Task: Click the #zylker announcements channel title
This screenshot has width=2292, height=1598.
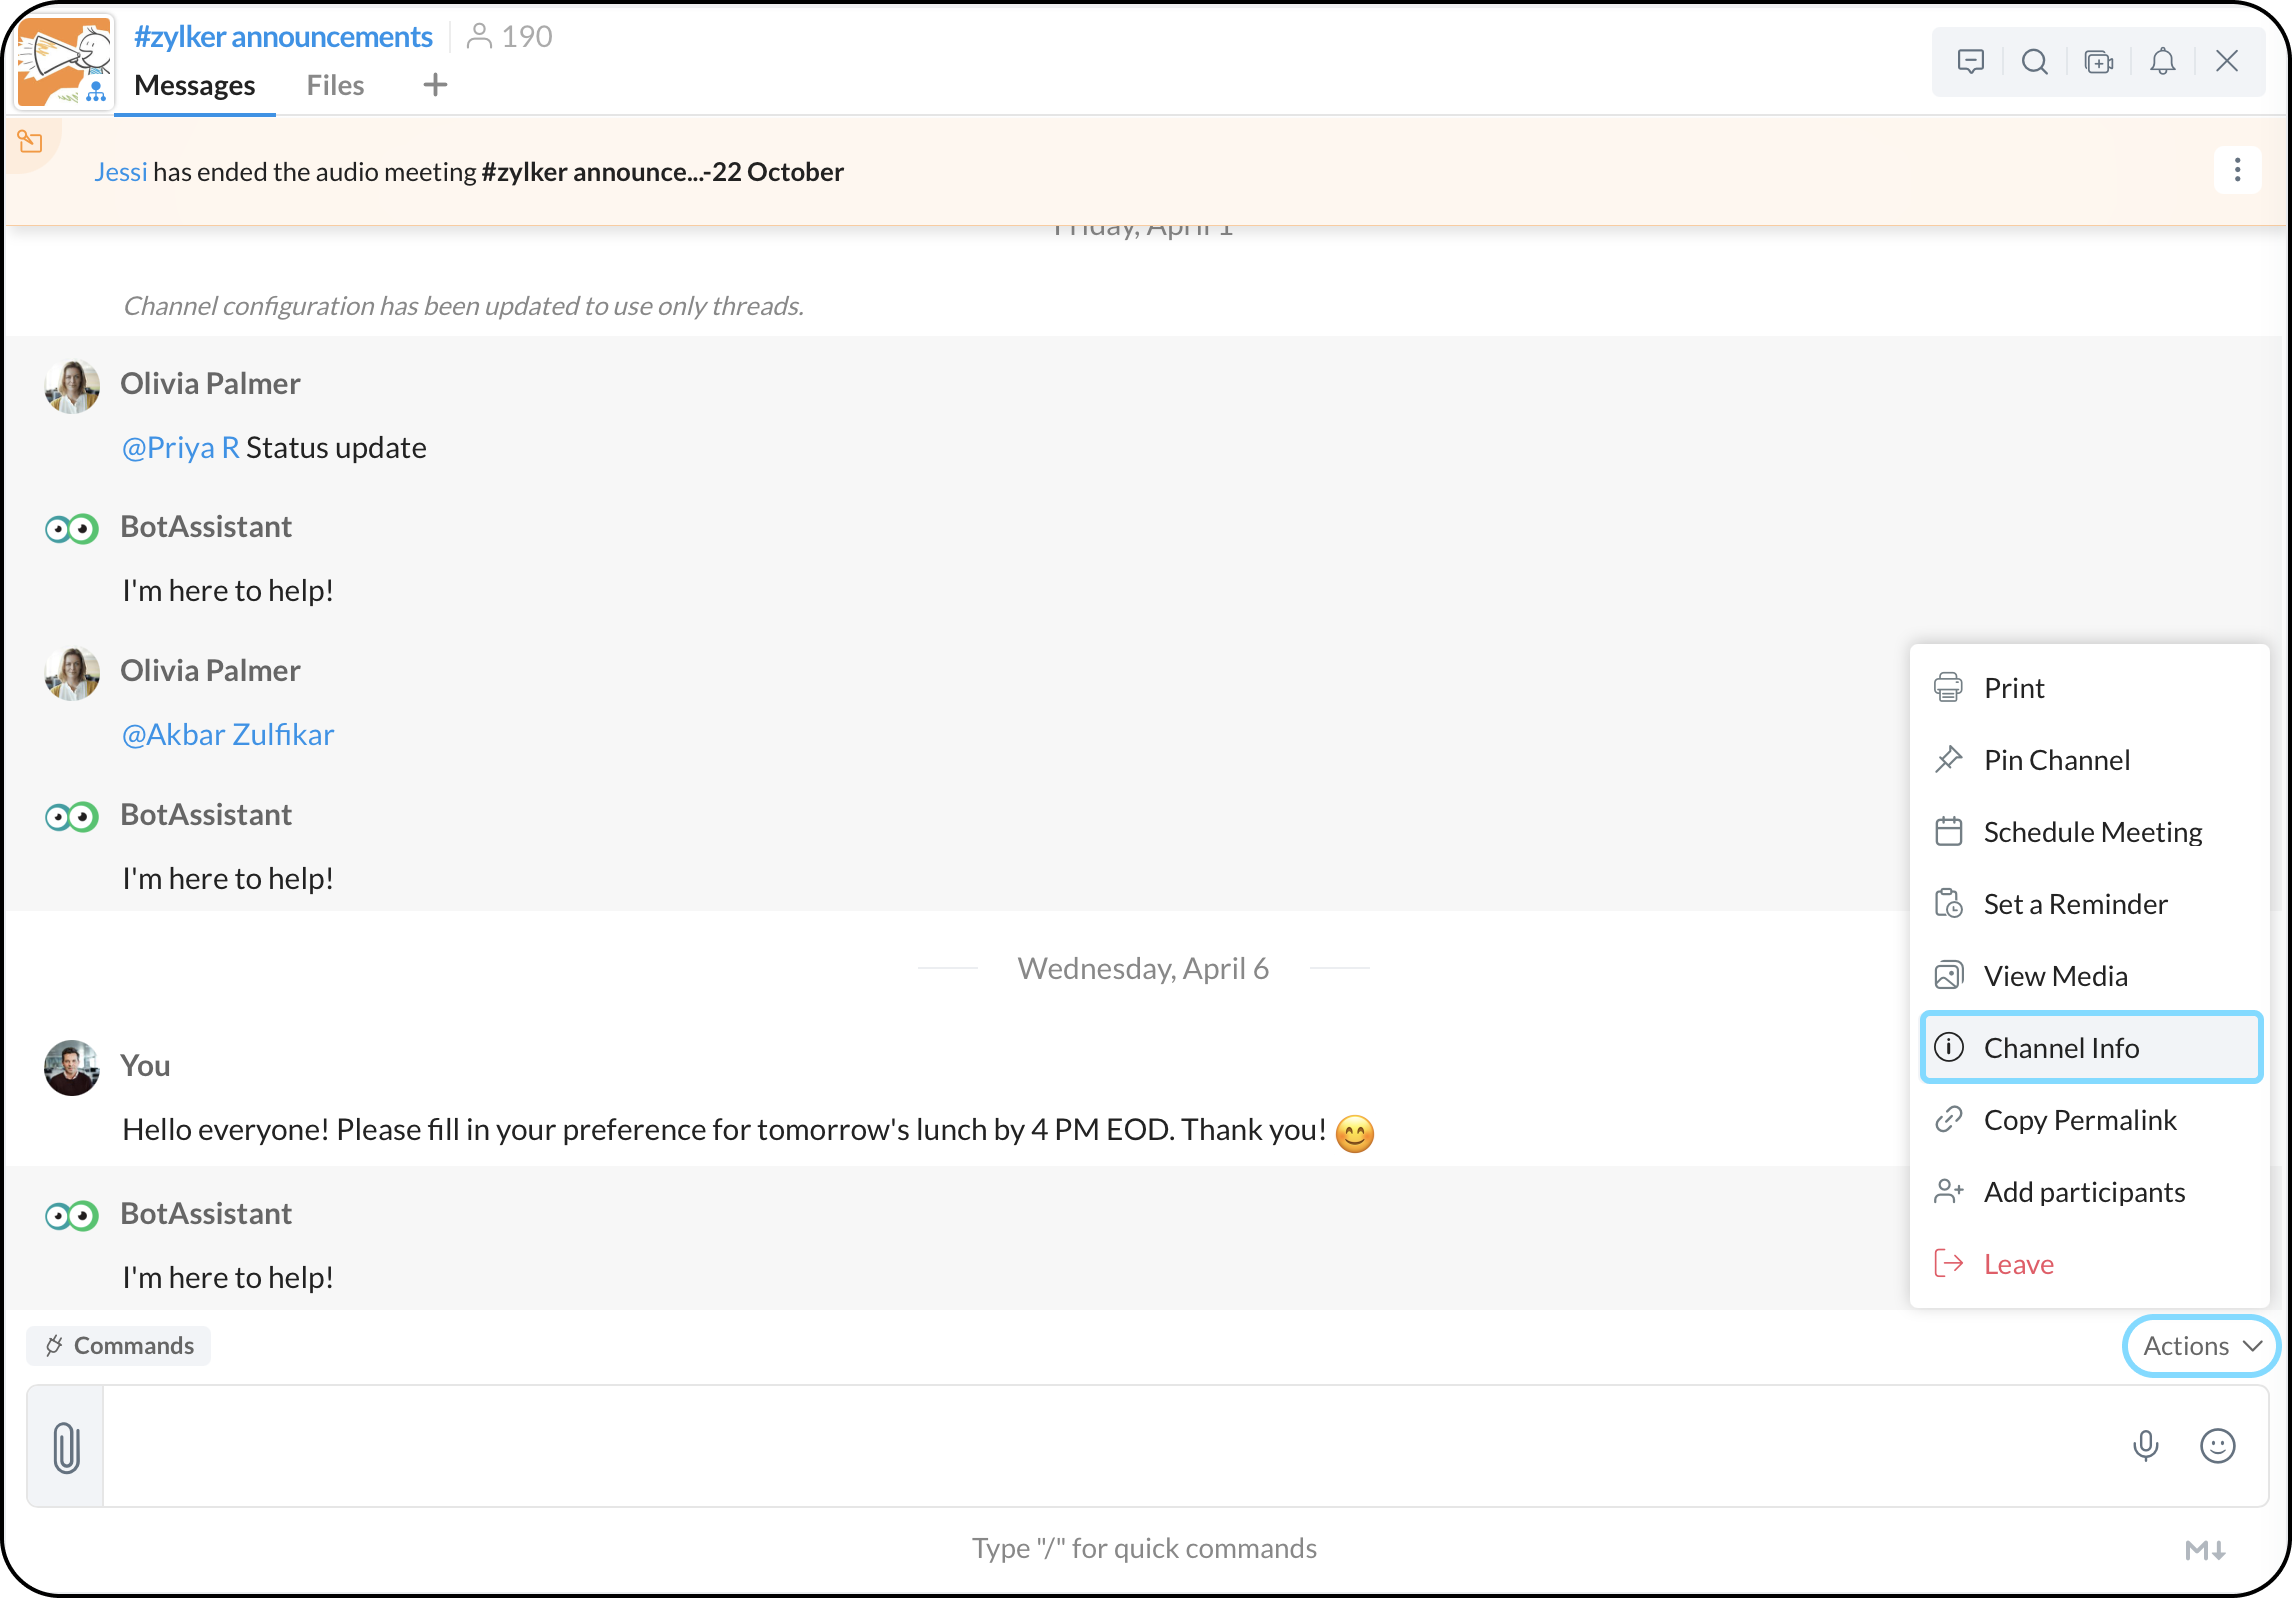Action: tap(283, 37)
